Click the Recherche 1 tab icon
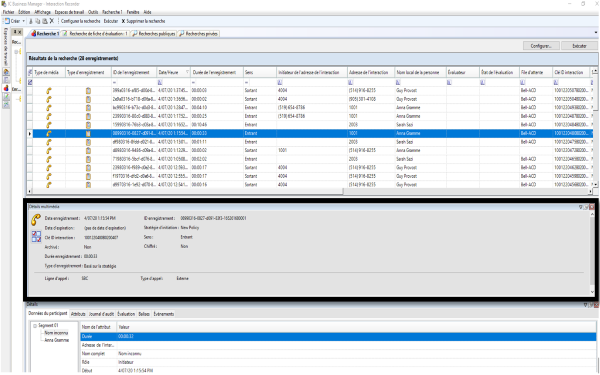 pos(33,34)
